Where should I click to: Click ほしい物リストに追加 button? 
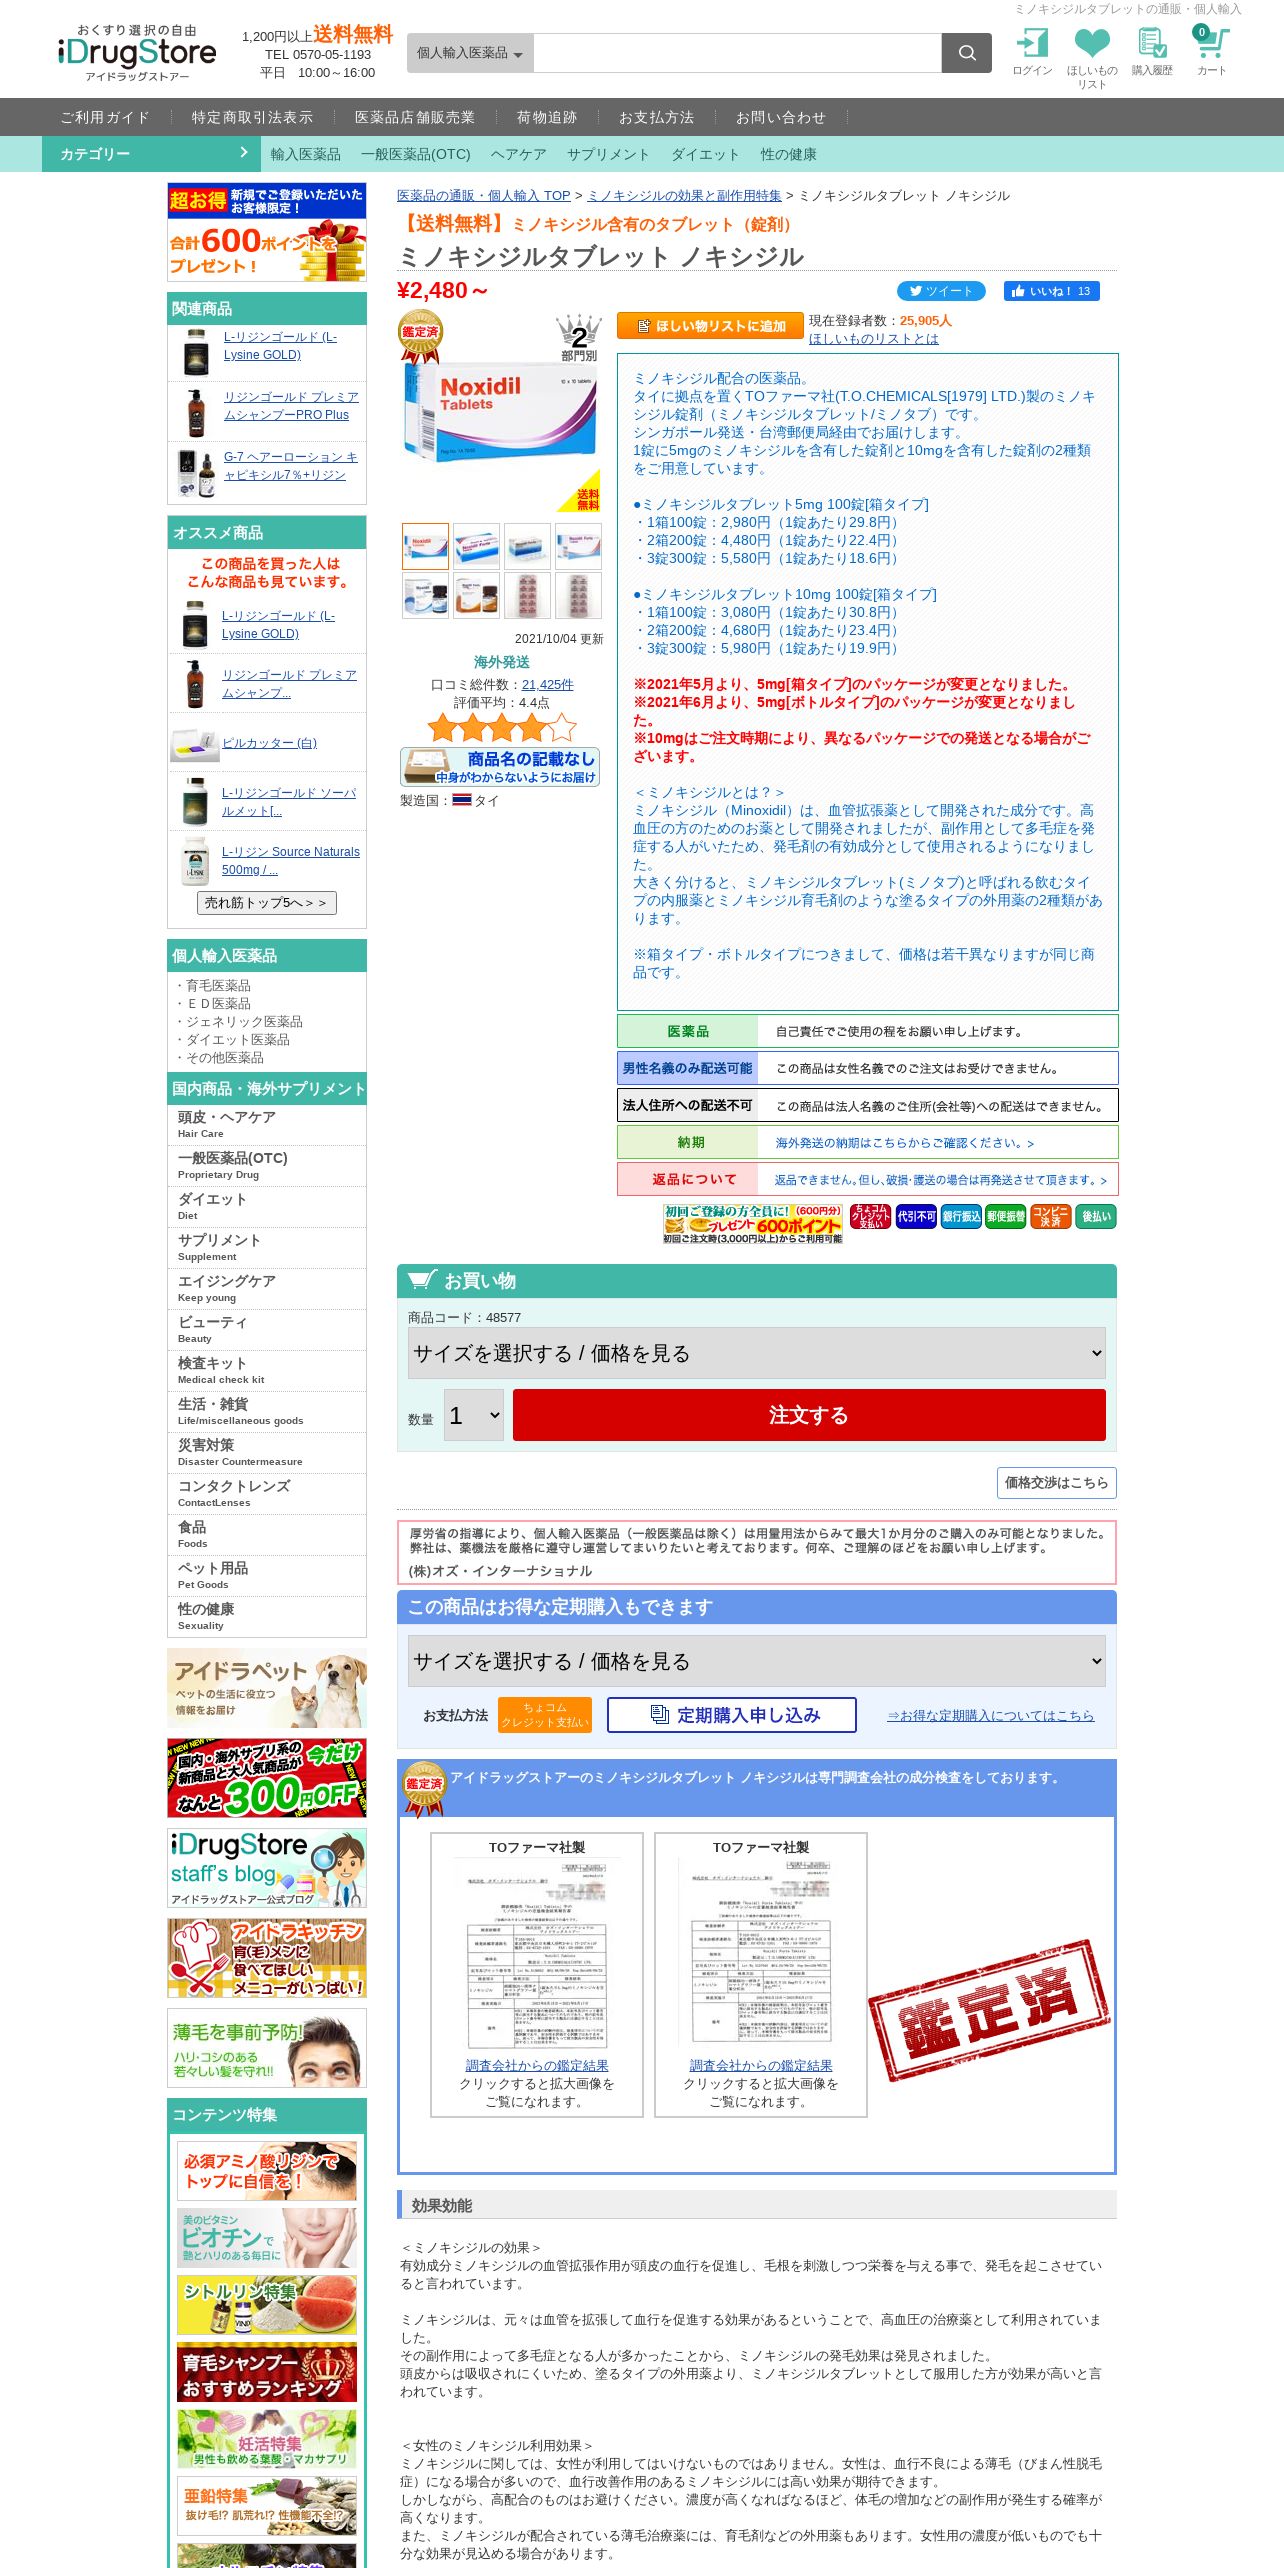click(x=709, y=326)
